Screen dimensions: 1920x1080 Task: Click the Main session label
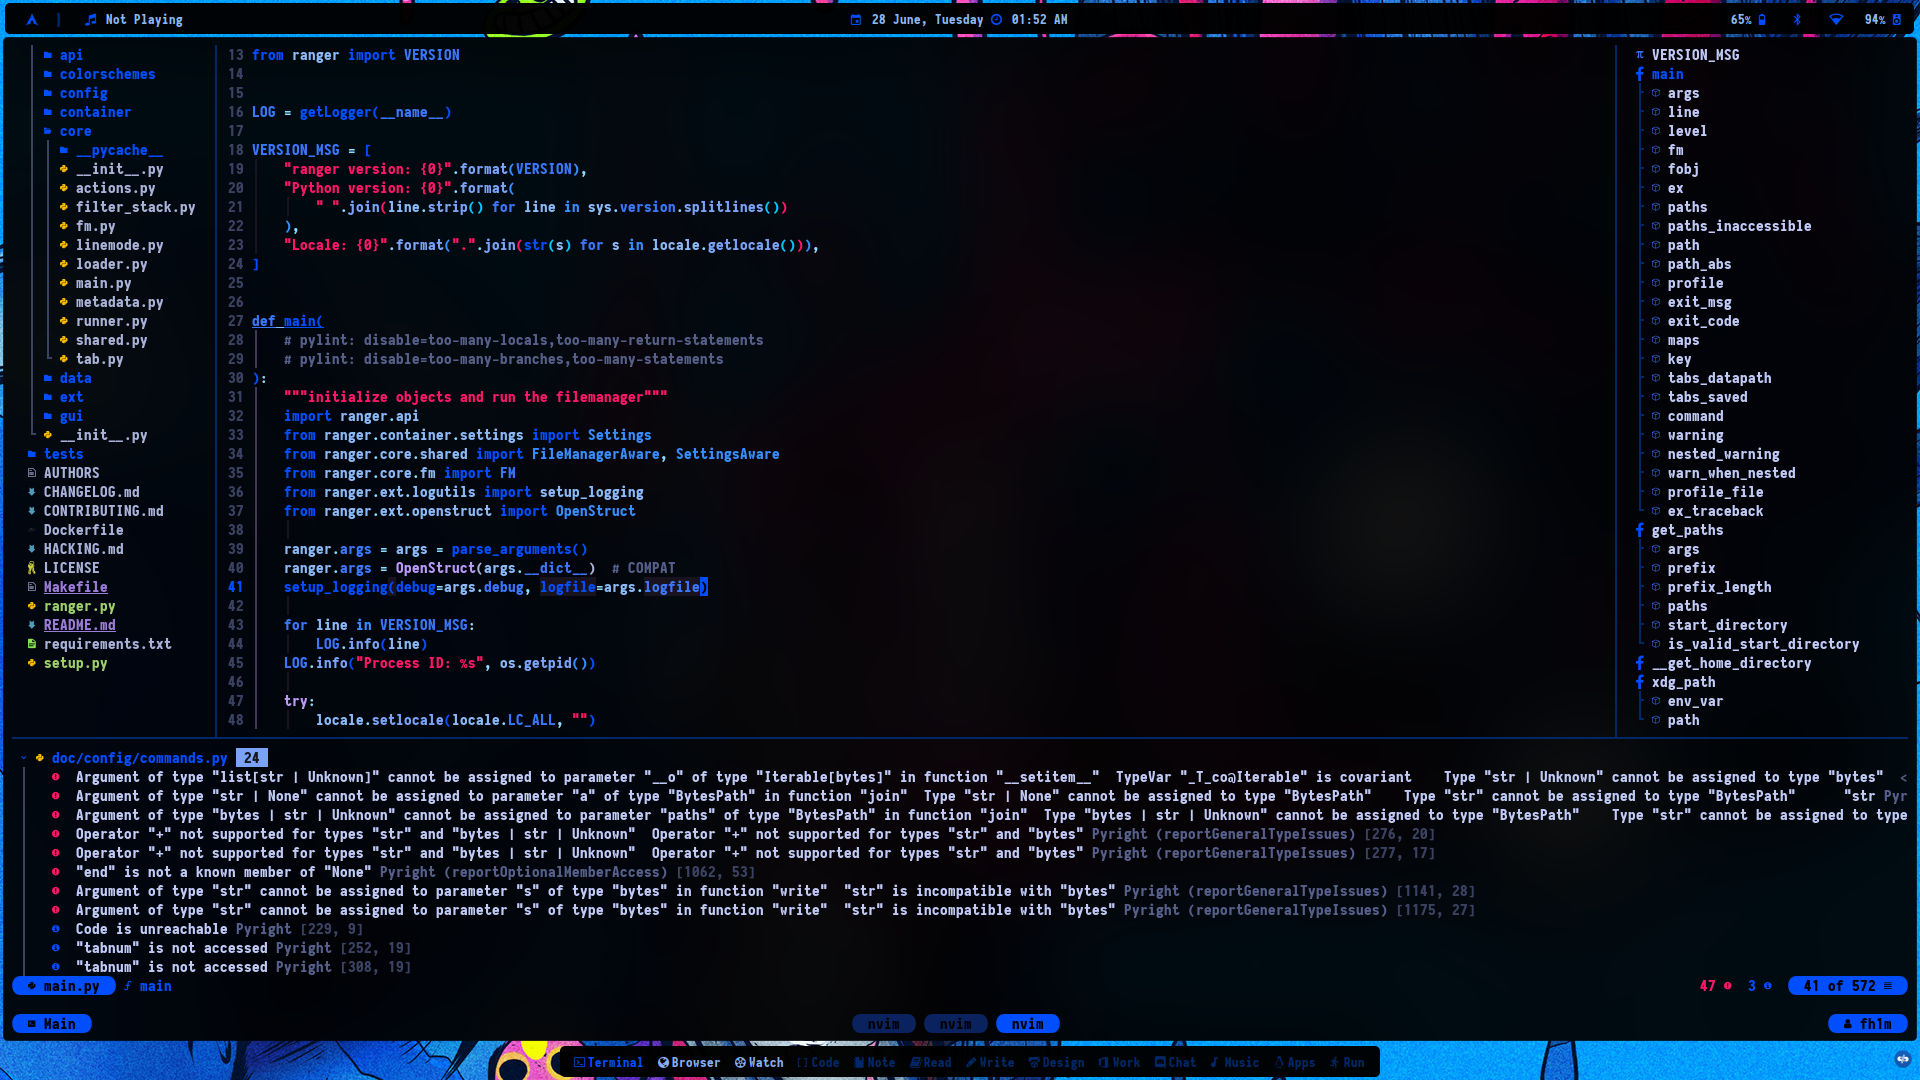[x=52, y=1024]
